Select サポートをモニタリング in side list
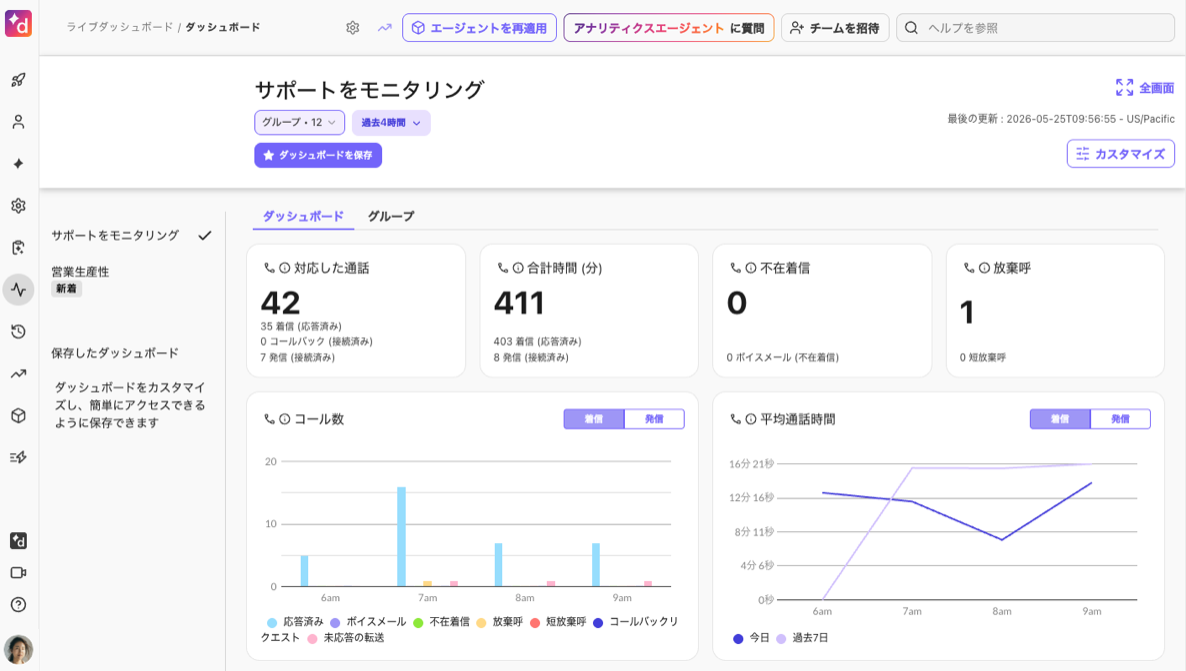Screen dimensions: 1186x671 pos(131,235)
